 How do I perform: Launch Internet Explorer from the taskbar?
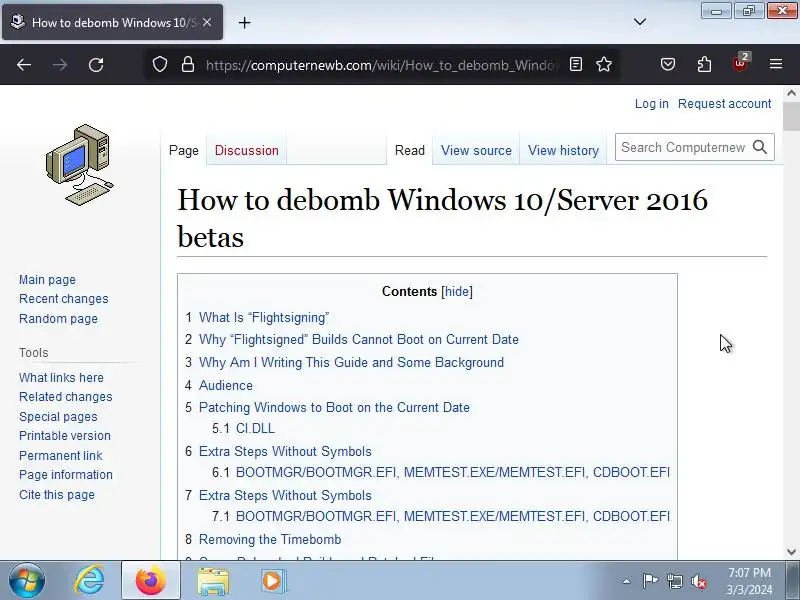pyautogui.click(x=89, y=581)
